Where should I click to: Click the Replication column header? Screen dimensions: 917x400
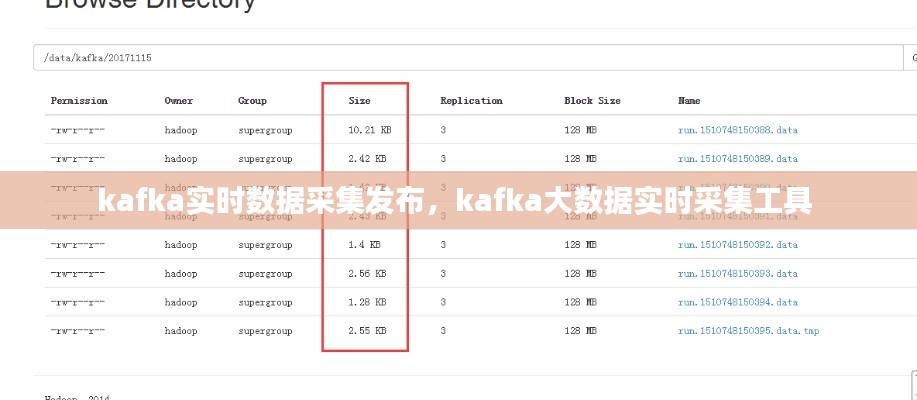471,101
